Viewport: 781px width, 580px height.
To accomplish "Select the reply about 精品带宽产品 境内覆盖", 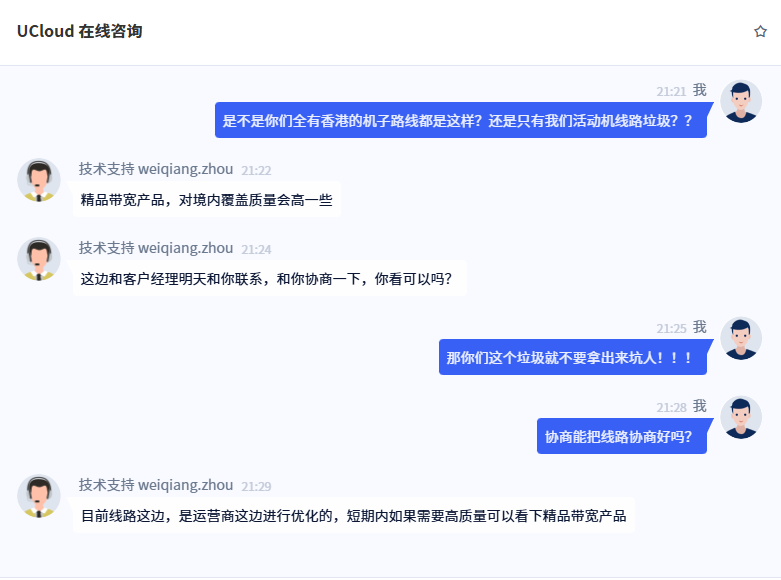I will 207,199.
